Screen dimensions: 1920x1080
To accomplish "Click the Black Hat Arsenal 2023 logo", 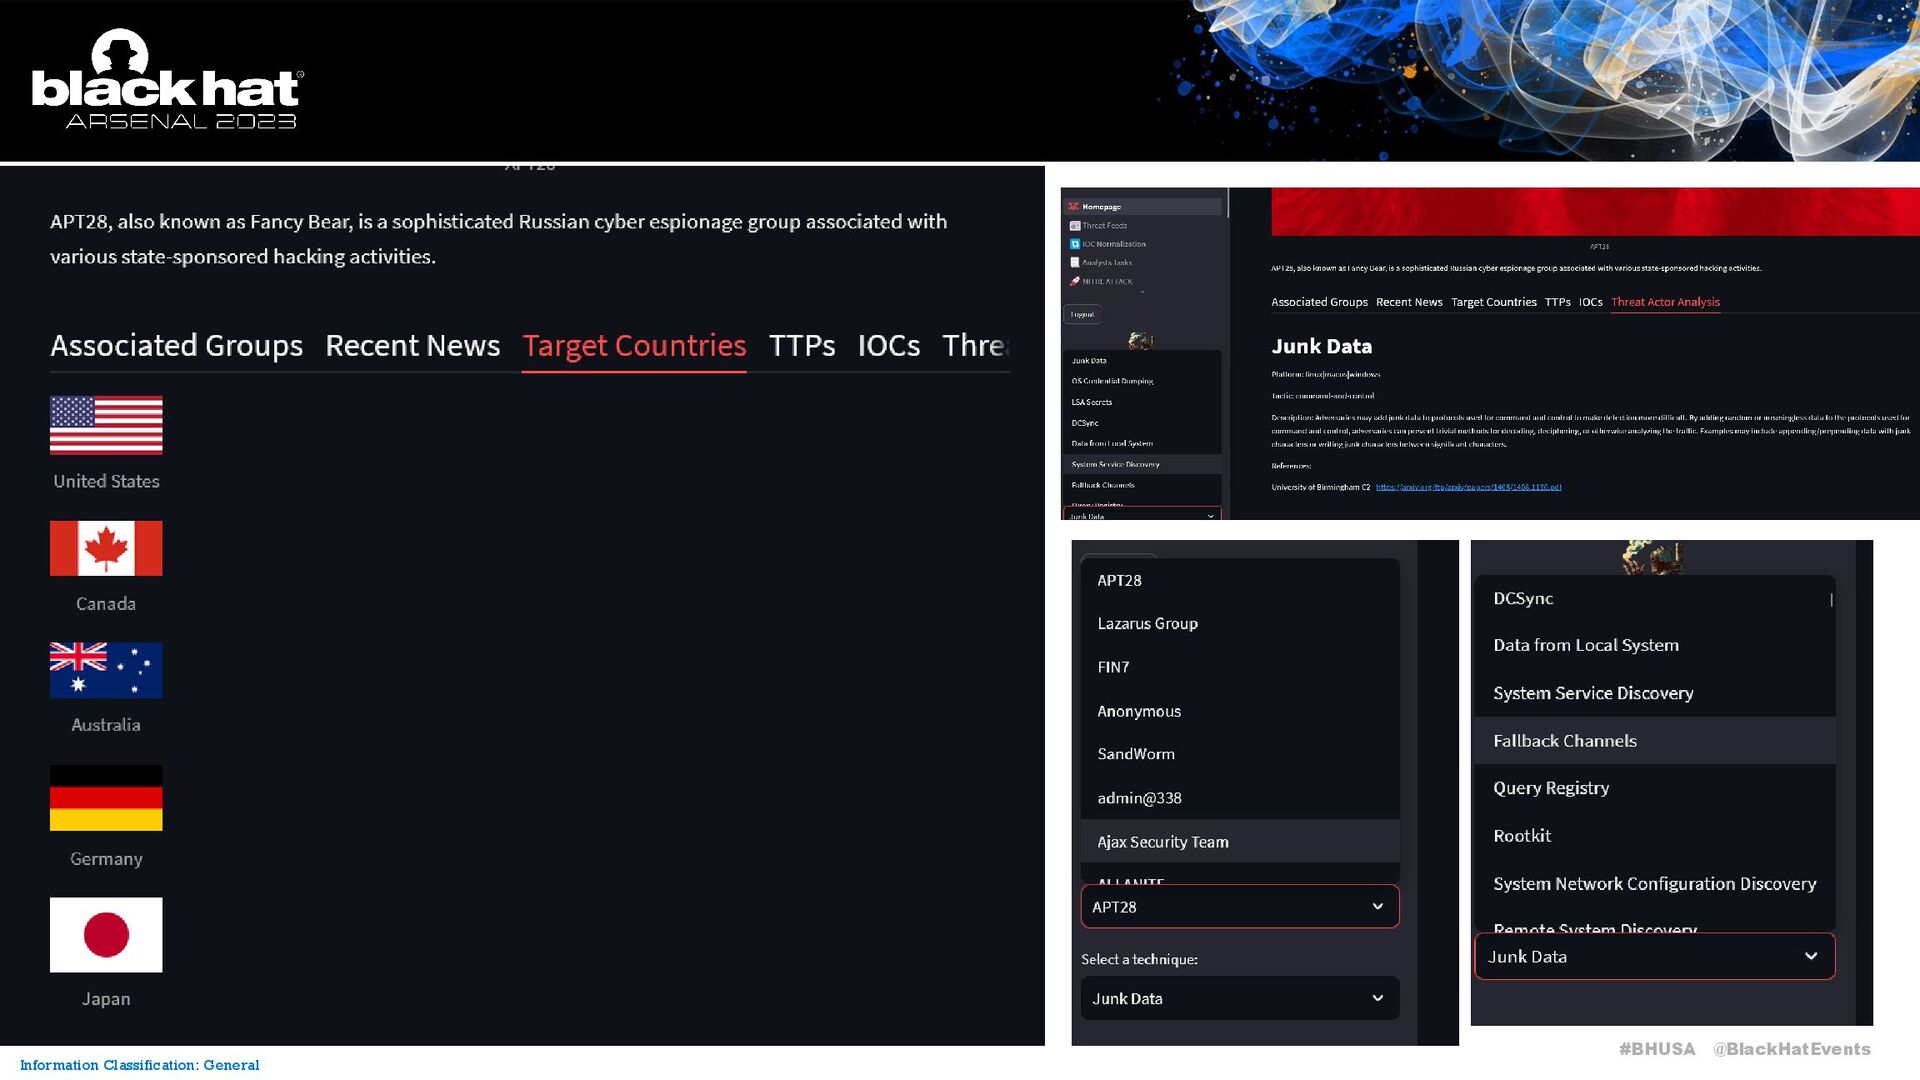I will coord(167,80).
